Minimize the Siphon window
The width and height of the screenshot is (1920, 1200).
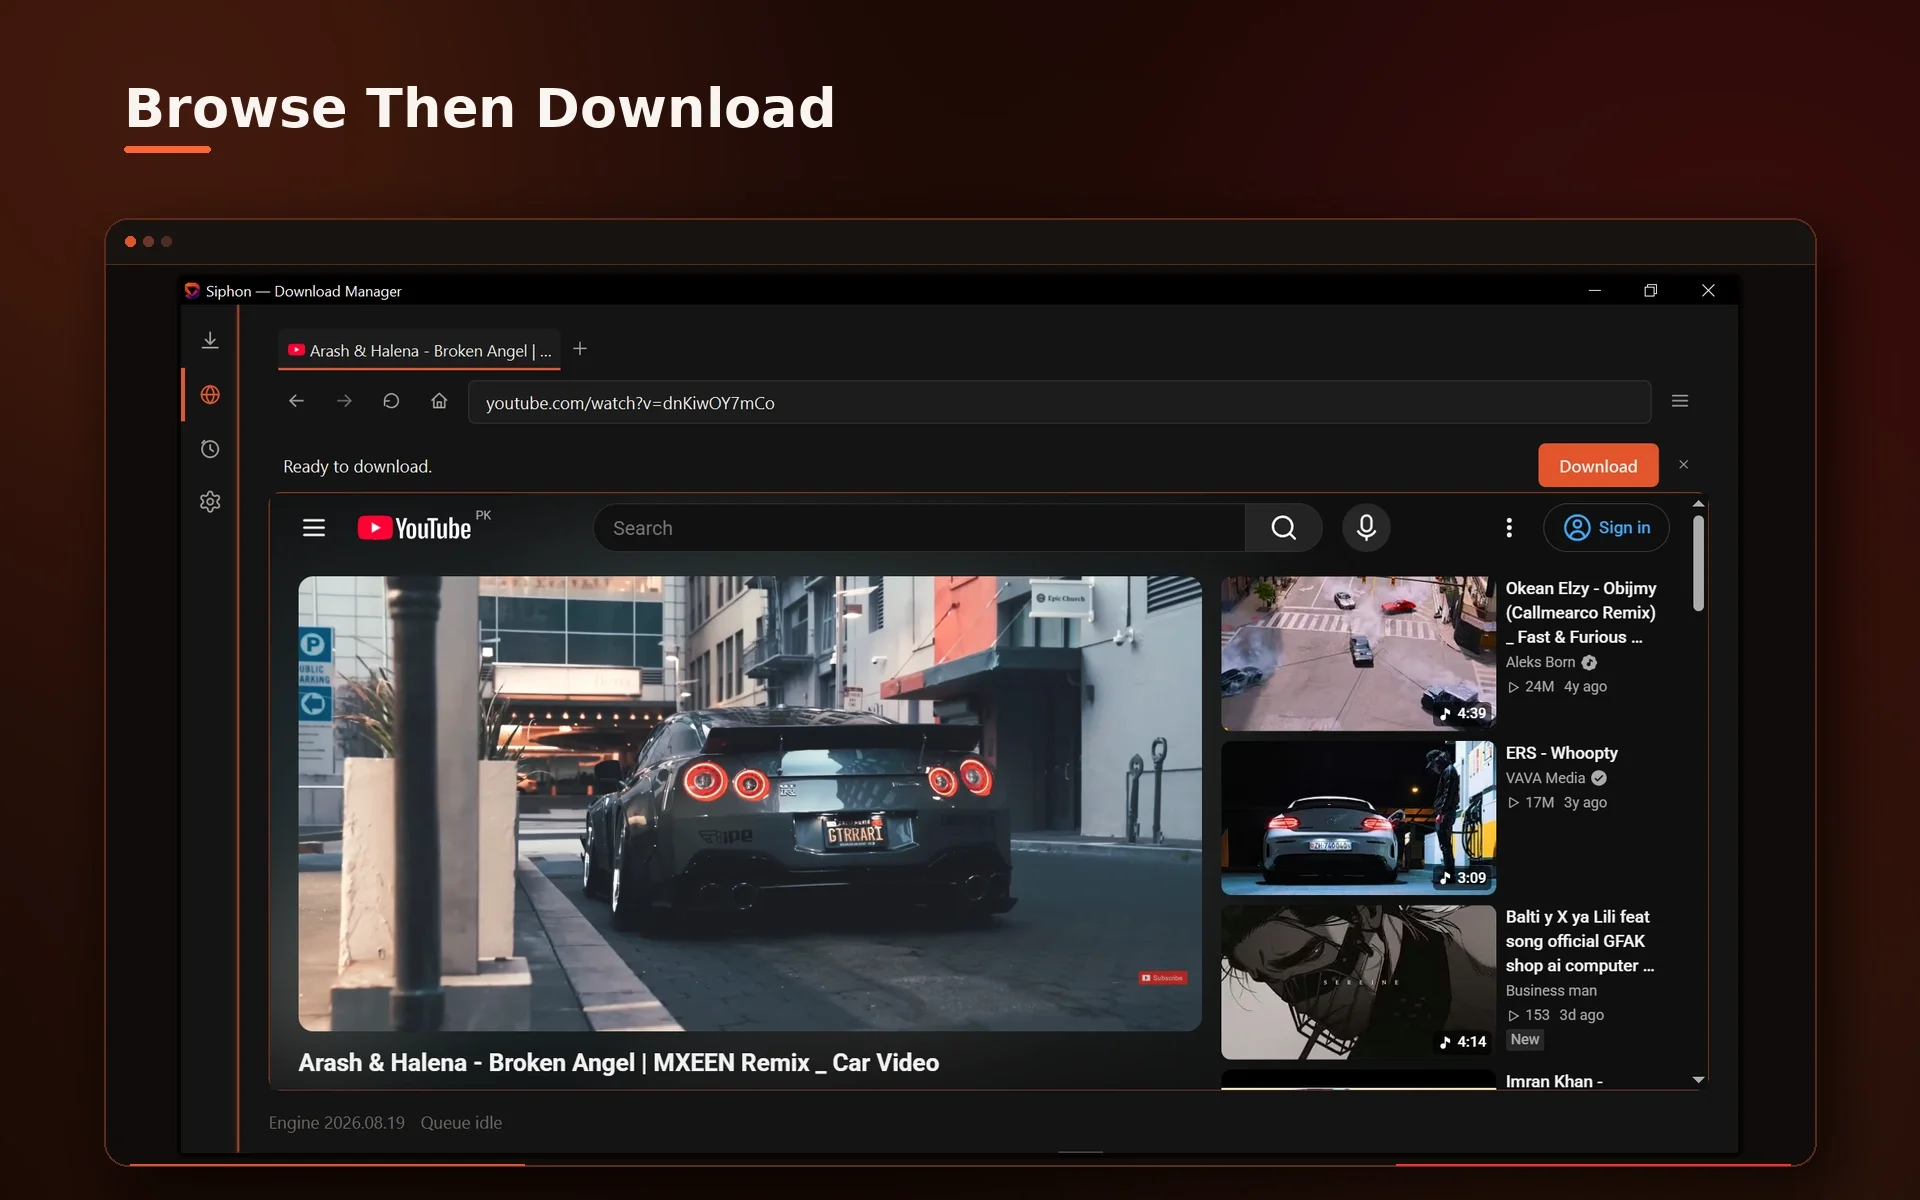pos(1595,291)
